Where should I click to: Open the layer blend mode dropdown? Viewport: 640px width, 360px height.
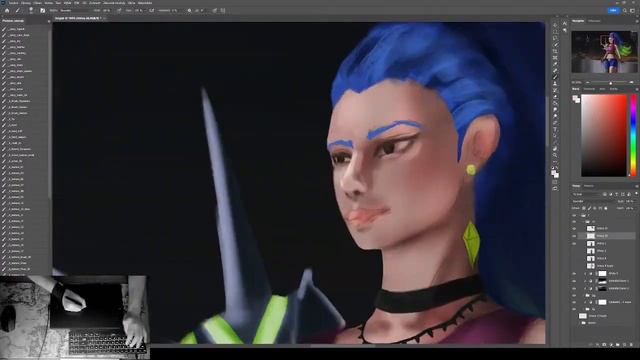tap(592, 201)
